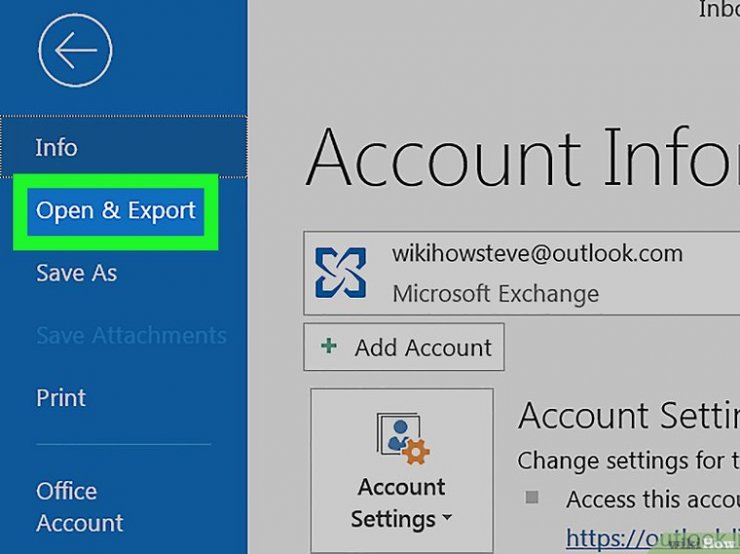
Task: Follow the https://outlook link
Action: (x=653, y=537)
